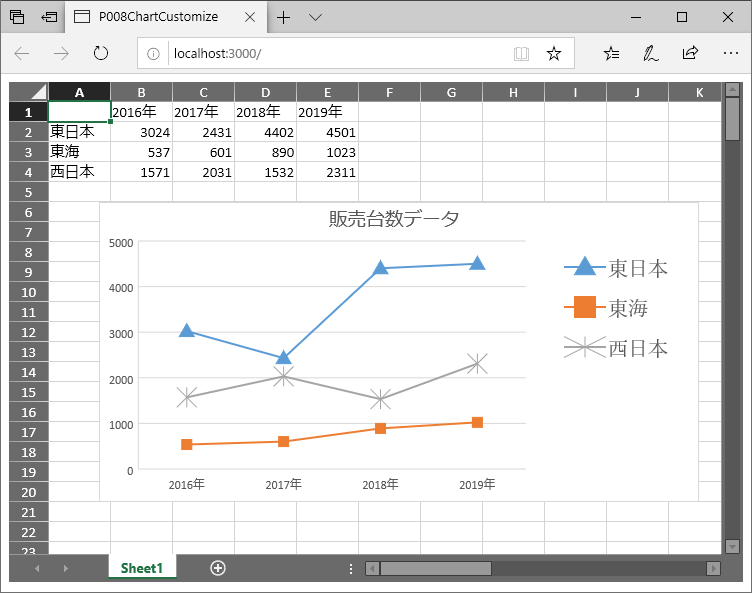The width and height of the screenshot is (752, 593).
Task: Click the browser forward arrow
Action: (61, 53)
